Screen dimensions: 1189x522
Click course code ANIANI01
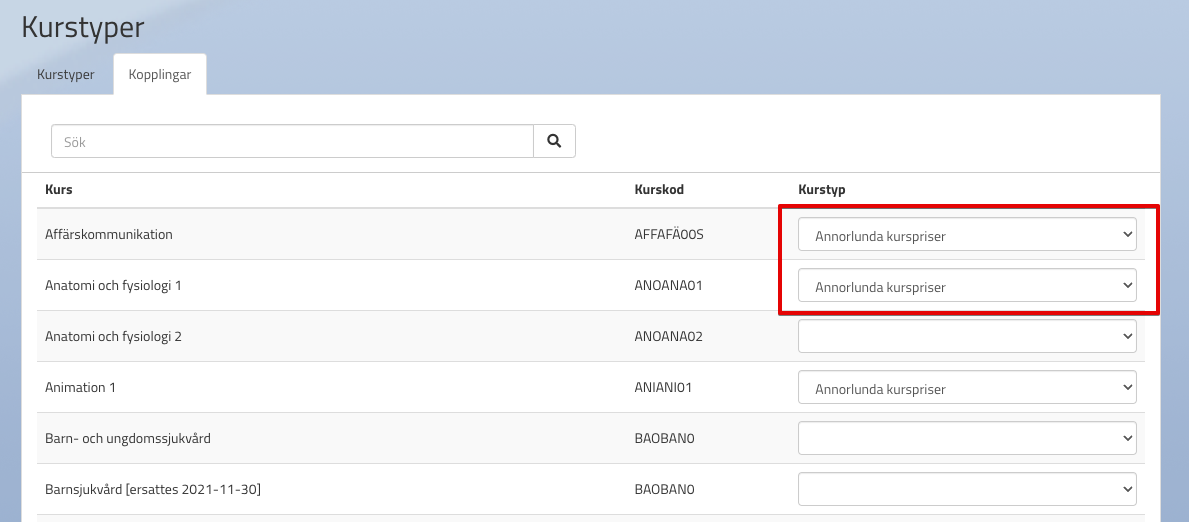664,388
